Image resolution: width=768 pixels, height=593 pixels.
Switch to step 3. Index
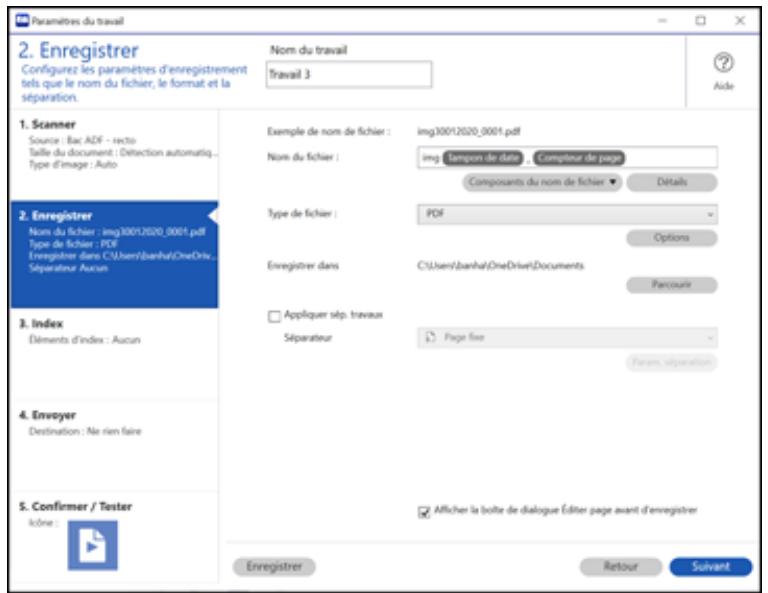point(115,354)
